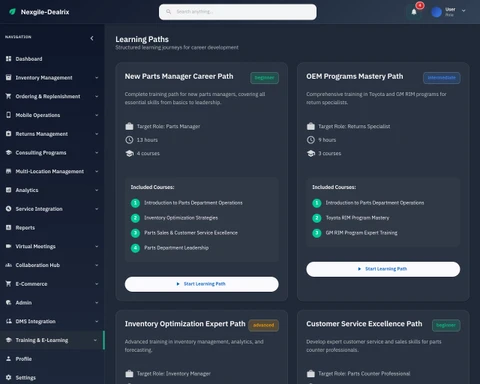The width and height of the screenshot is (480, 384).
Task: Click 'Target Role: Parts Counter Professional' text
Action: 364,374
